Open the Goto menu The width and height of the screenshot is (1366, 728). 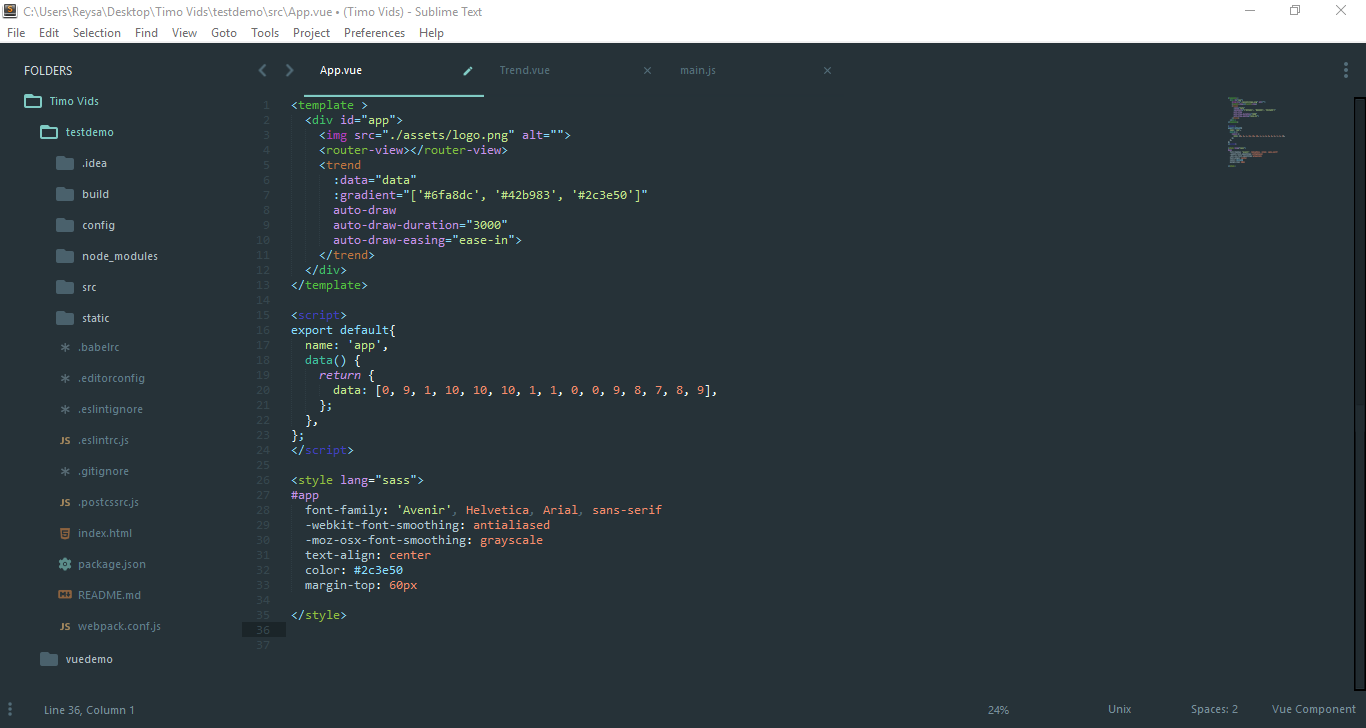pyautogui.click(x=223, y=32)
